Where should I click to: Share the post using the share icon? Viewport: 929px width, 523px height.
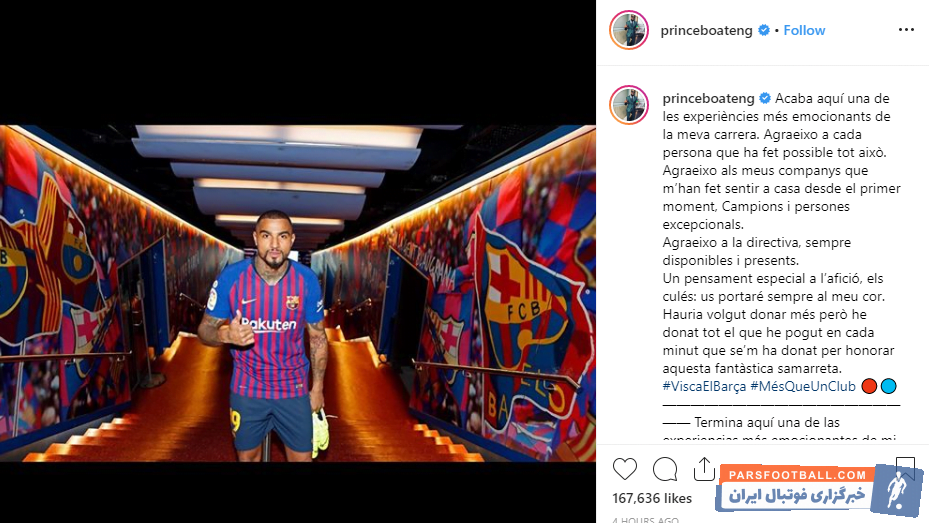point(704,469)
